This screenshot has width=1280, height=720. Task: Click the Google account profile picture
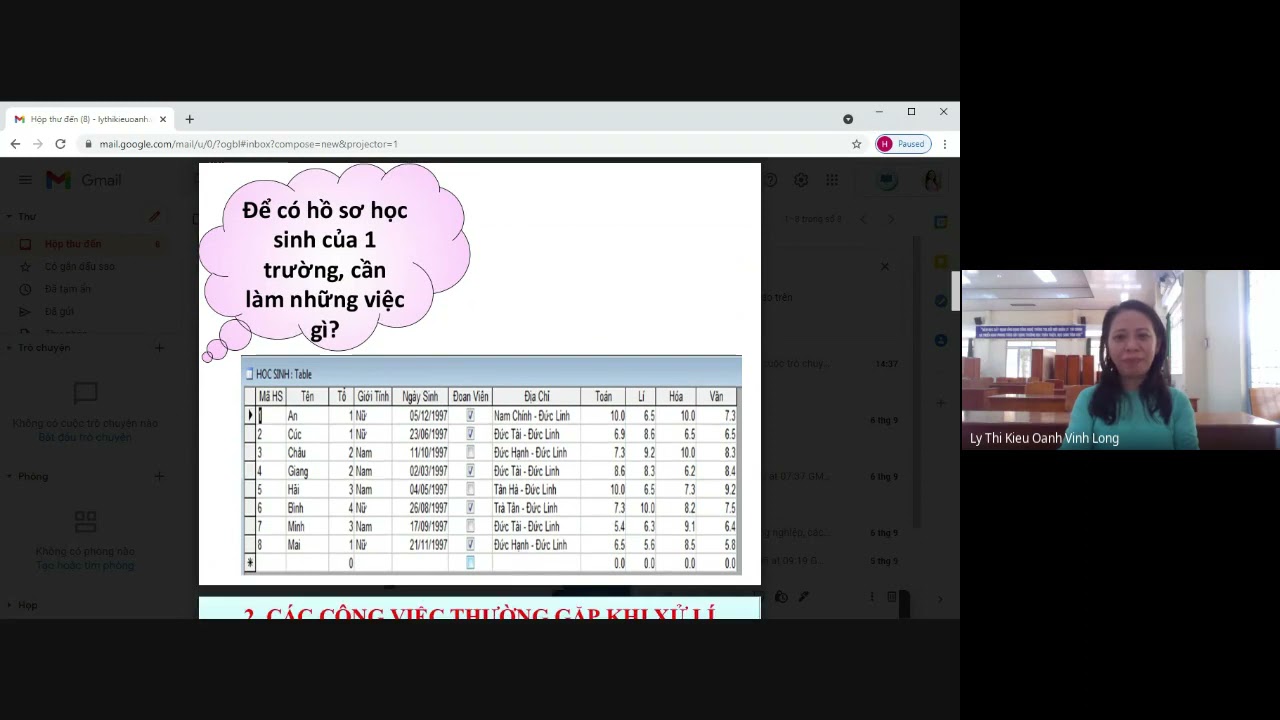[932, 180]
